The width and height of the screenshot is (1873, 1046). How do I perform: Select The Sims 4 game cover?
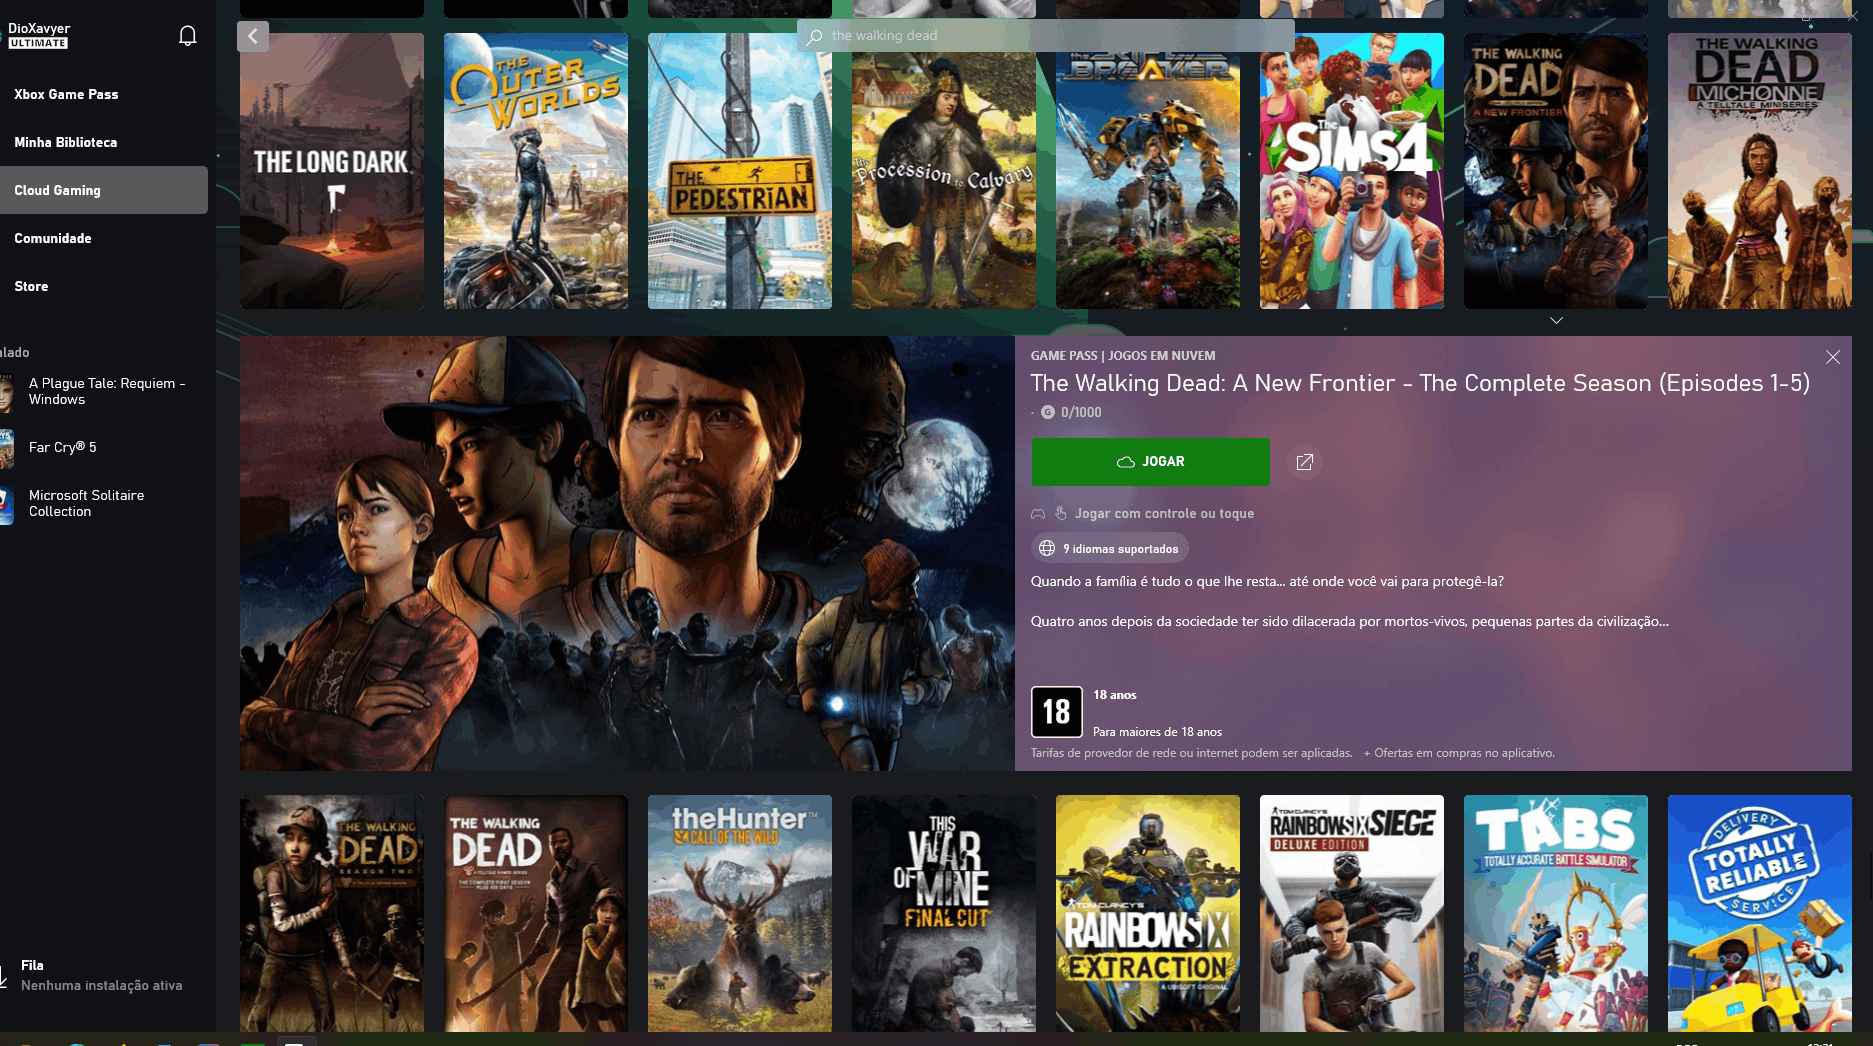pyautogui.click(x=1352, y=171)
